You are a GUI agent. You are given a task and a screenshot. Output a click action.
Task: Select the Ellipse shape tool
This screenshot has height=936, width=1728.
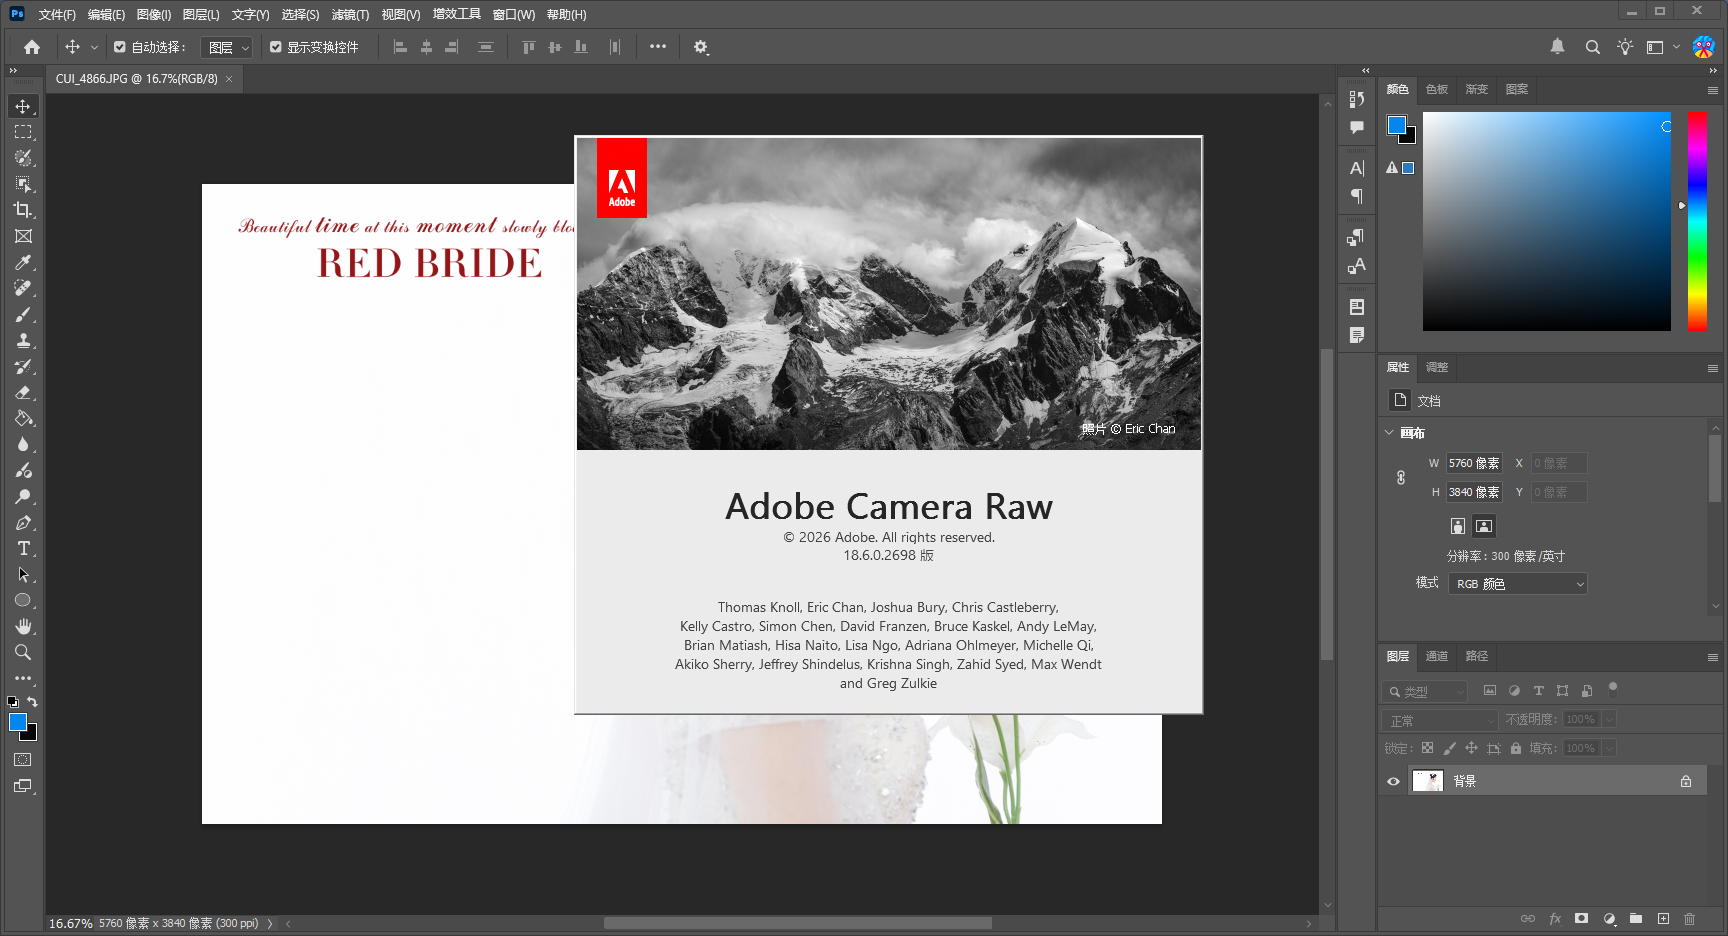coord(23,600)
